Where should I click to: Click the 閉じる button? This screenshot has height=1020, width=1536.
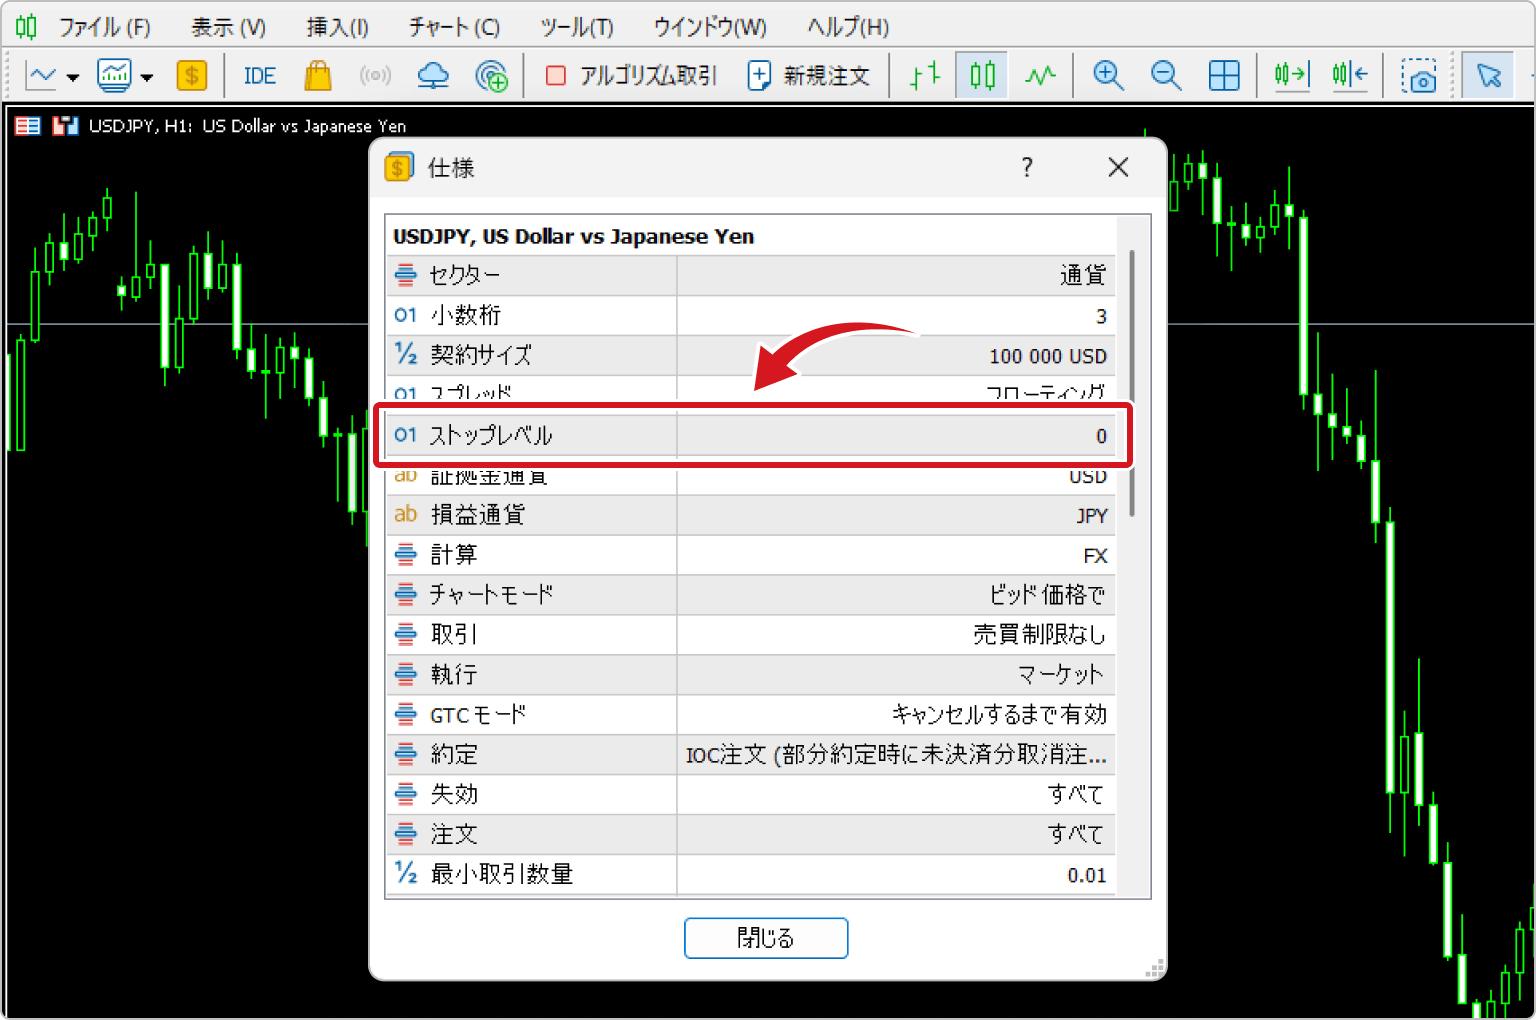pos(766,938)
